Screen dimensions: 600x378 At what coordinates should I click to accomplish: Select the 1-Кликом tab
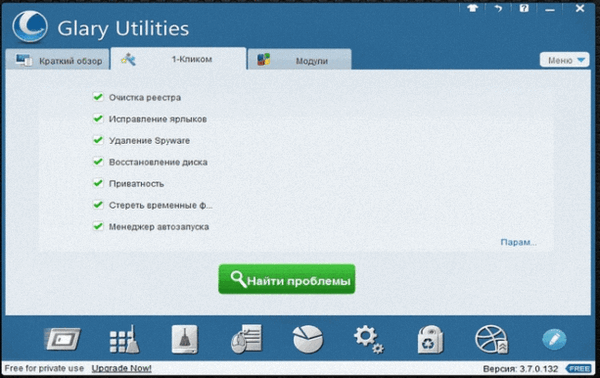pos(178,59)
